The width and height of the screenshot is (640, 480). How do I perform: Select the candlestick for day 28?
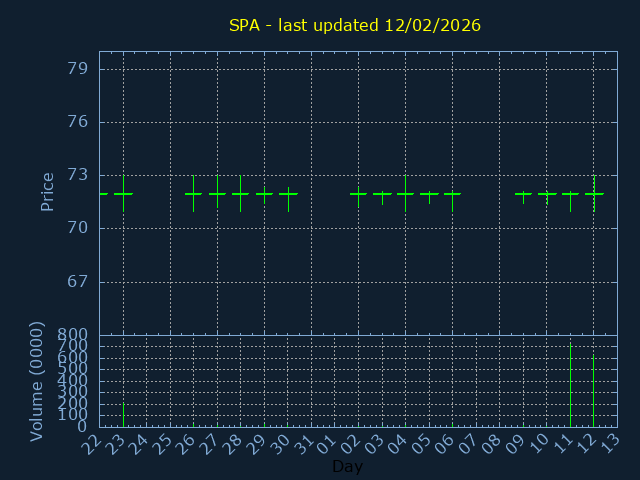click(240, 194)
